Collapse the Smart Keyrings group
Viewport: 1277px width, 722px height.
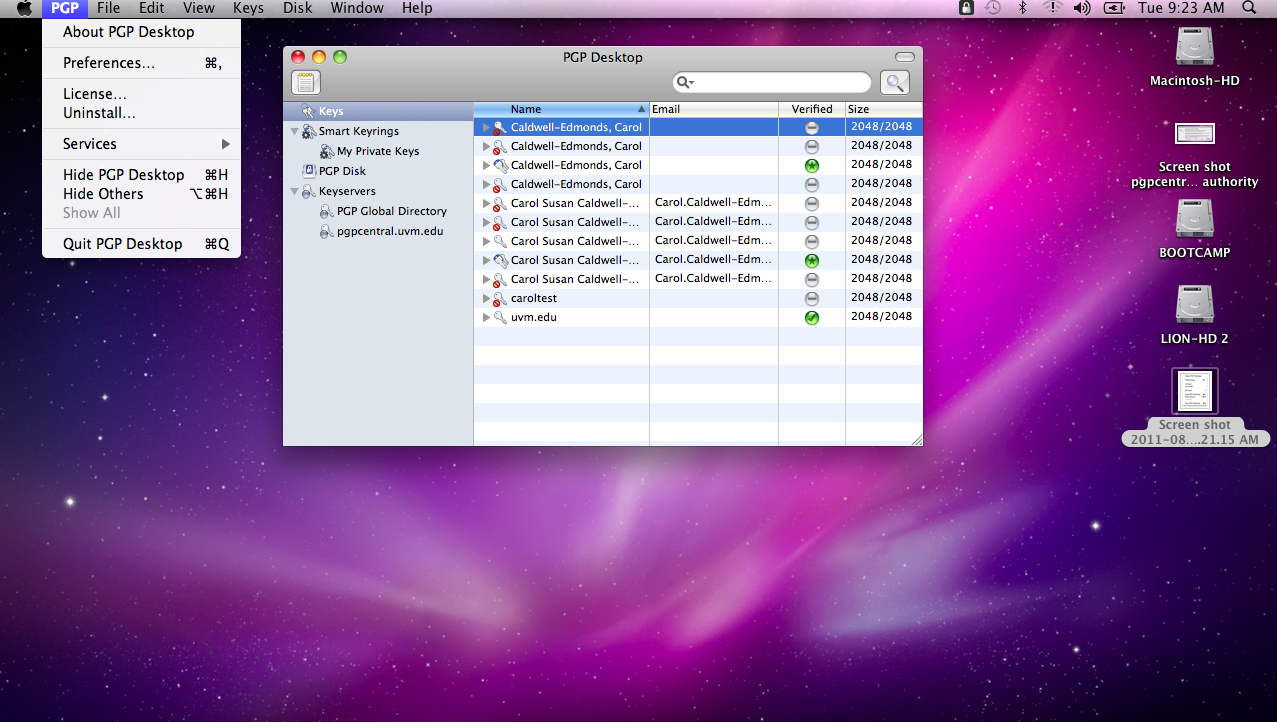pos(295,131)
